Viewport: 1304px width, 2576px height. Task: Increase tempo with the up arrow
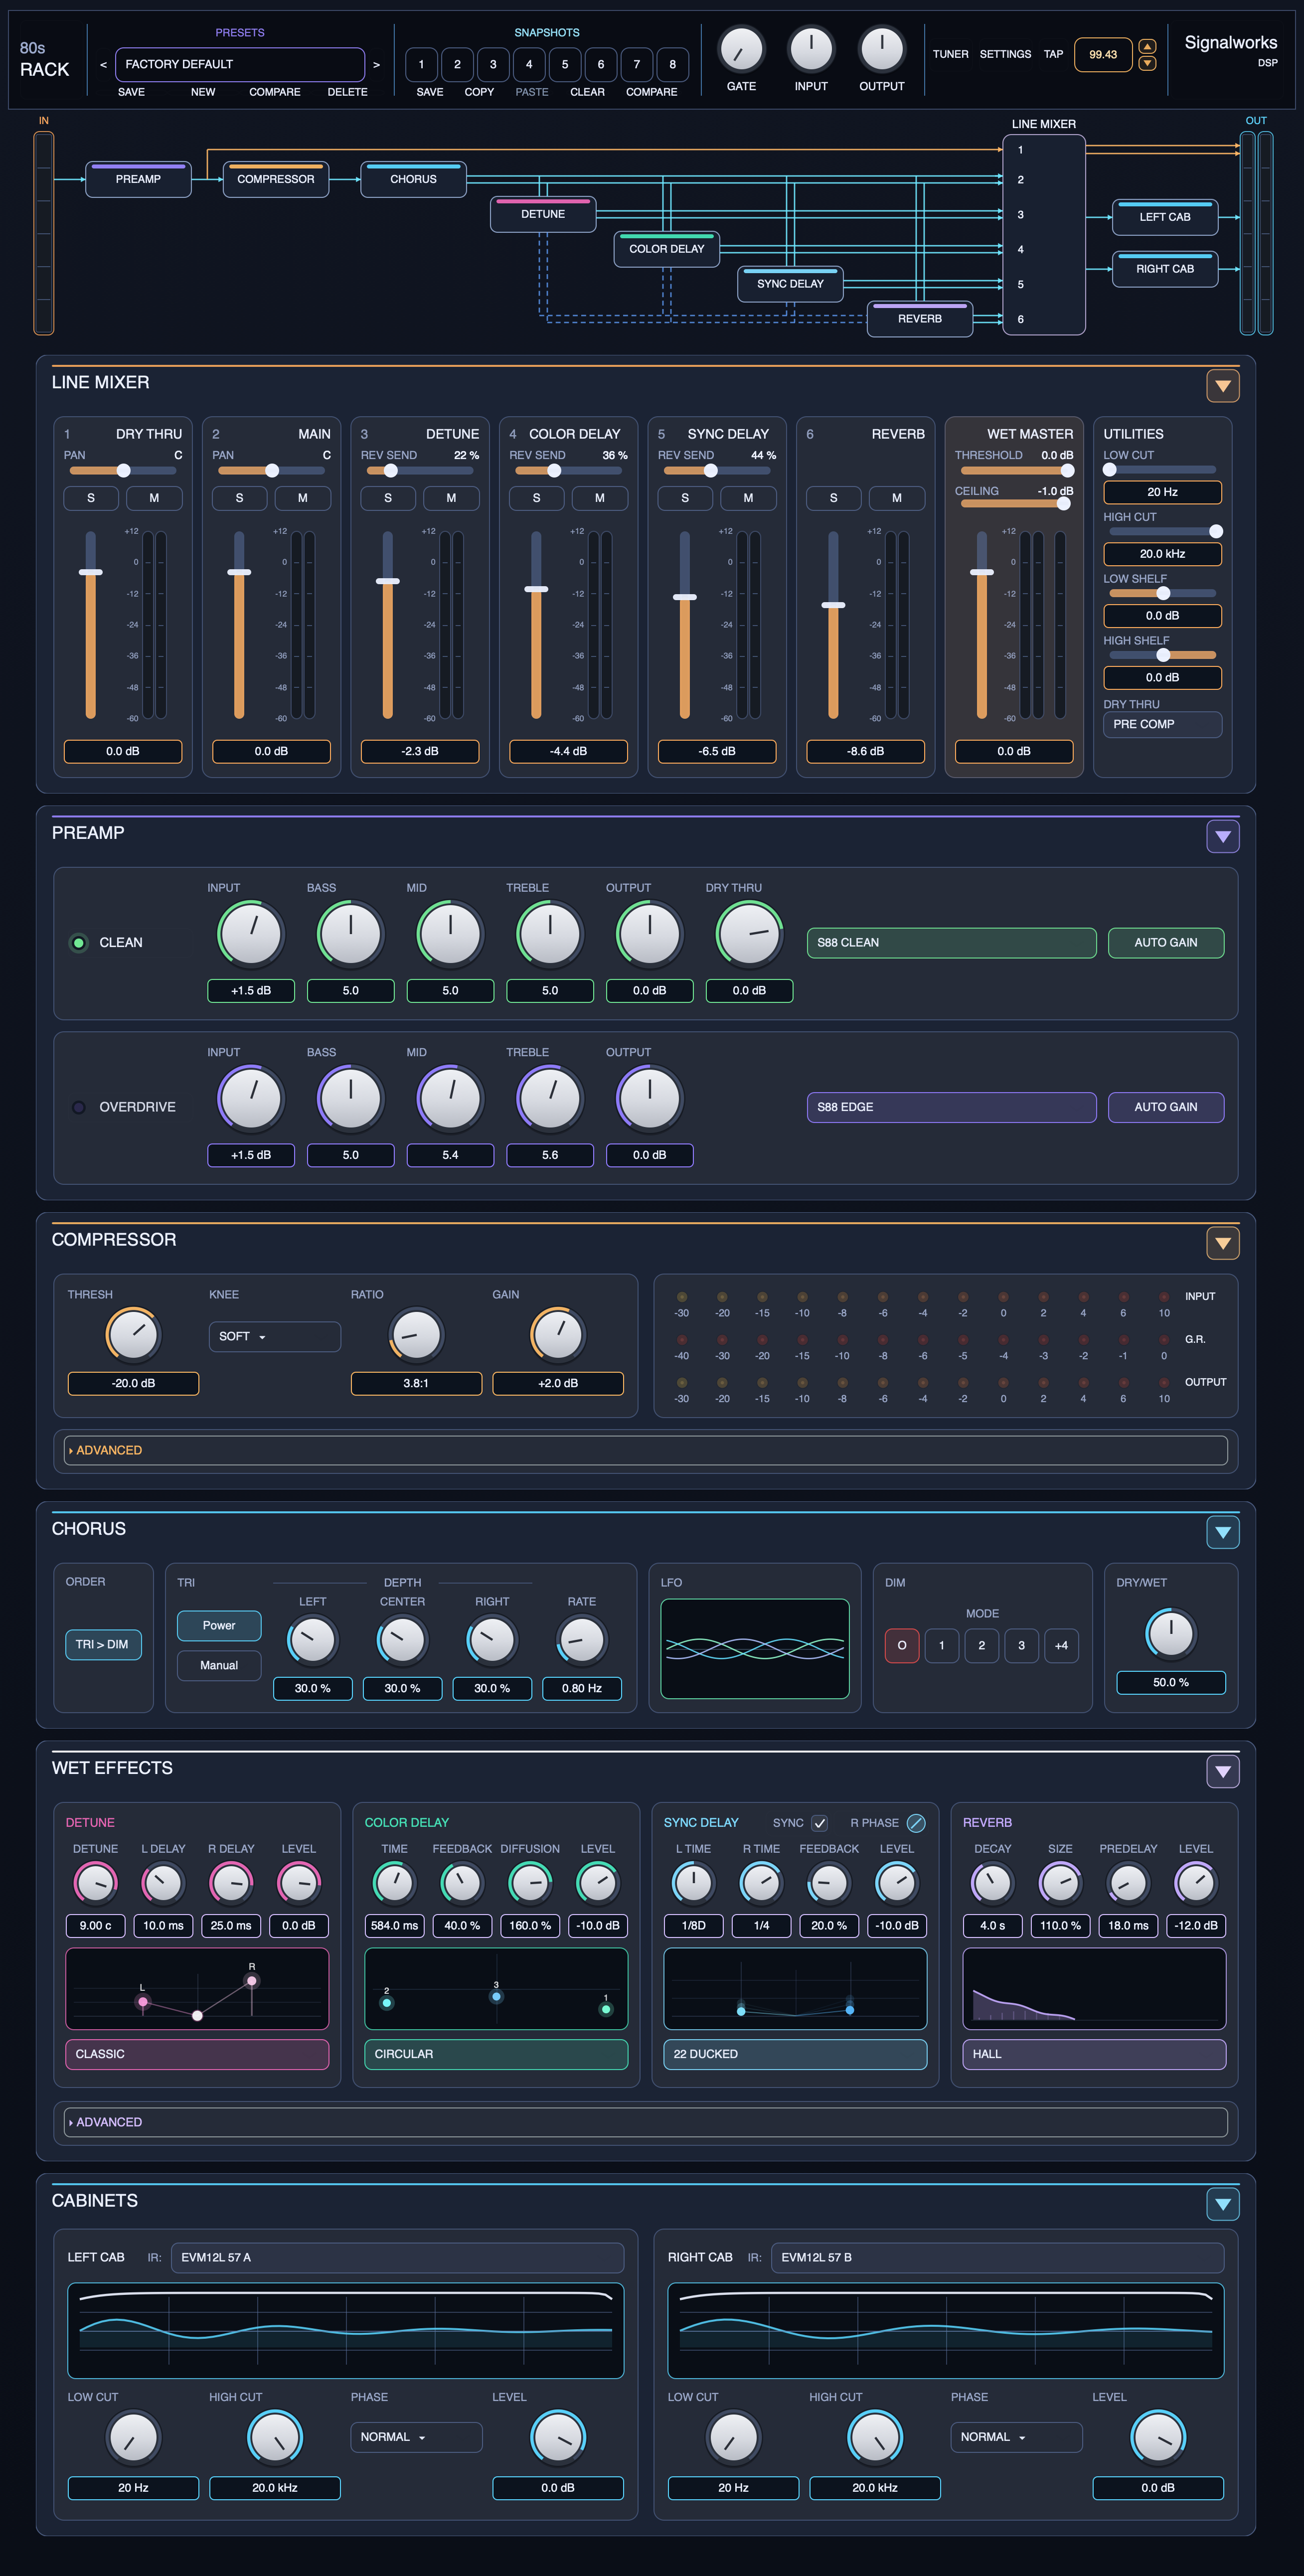pos(1148,46)
